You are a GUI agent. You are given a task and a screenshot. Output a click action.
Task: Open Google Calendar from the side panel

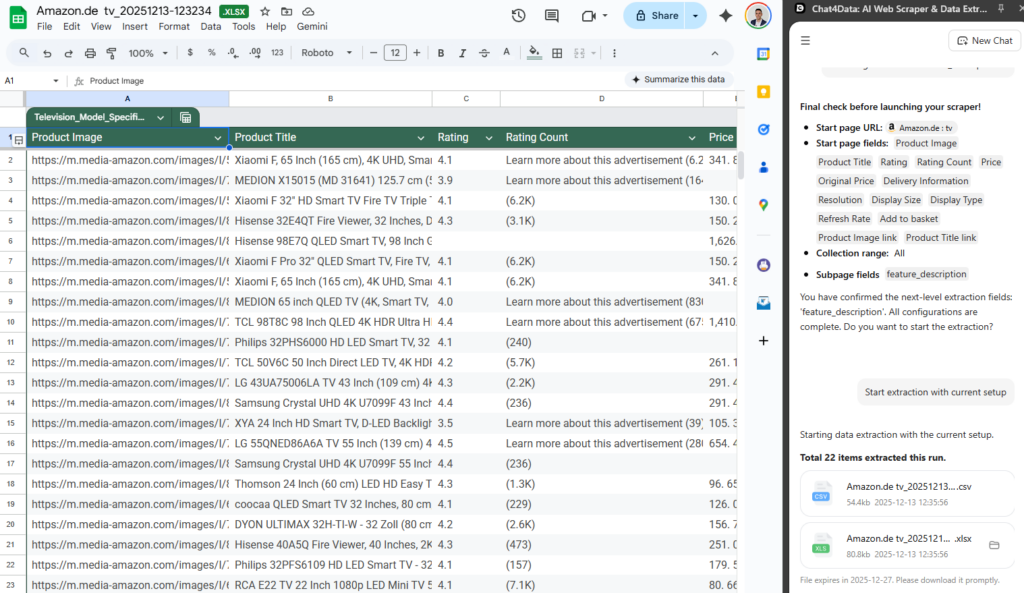tap(763, 54)
